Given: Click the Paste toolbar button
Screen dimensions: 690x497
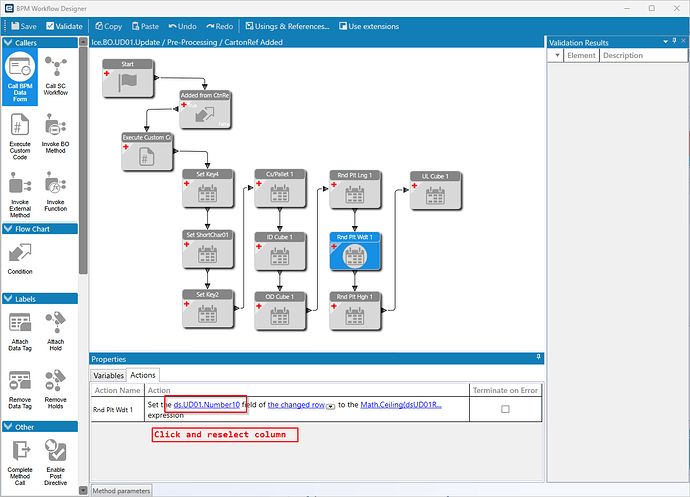Looking at the screenshot, I should [x=145, y=26].
